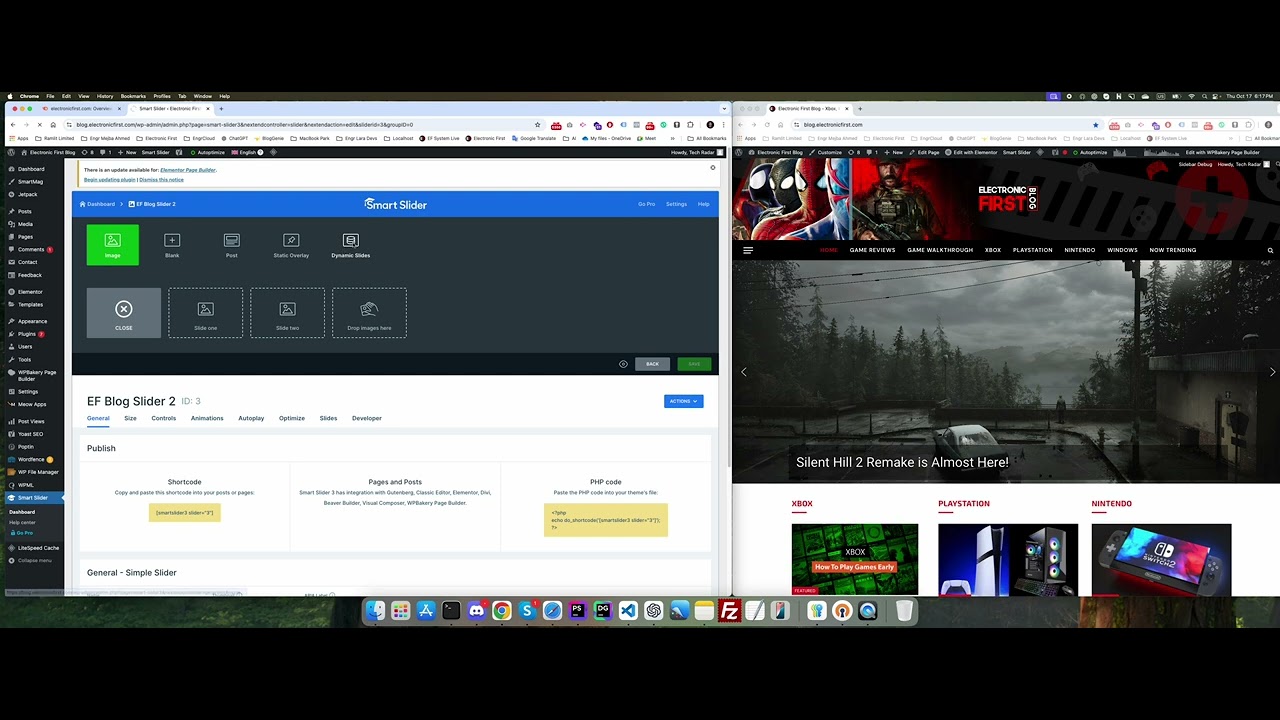Close the add slide panel

click(124, 313)
